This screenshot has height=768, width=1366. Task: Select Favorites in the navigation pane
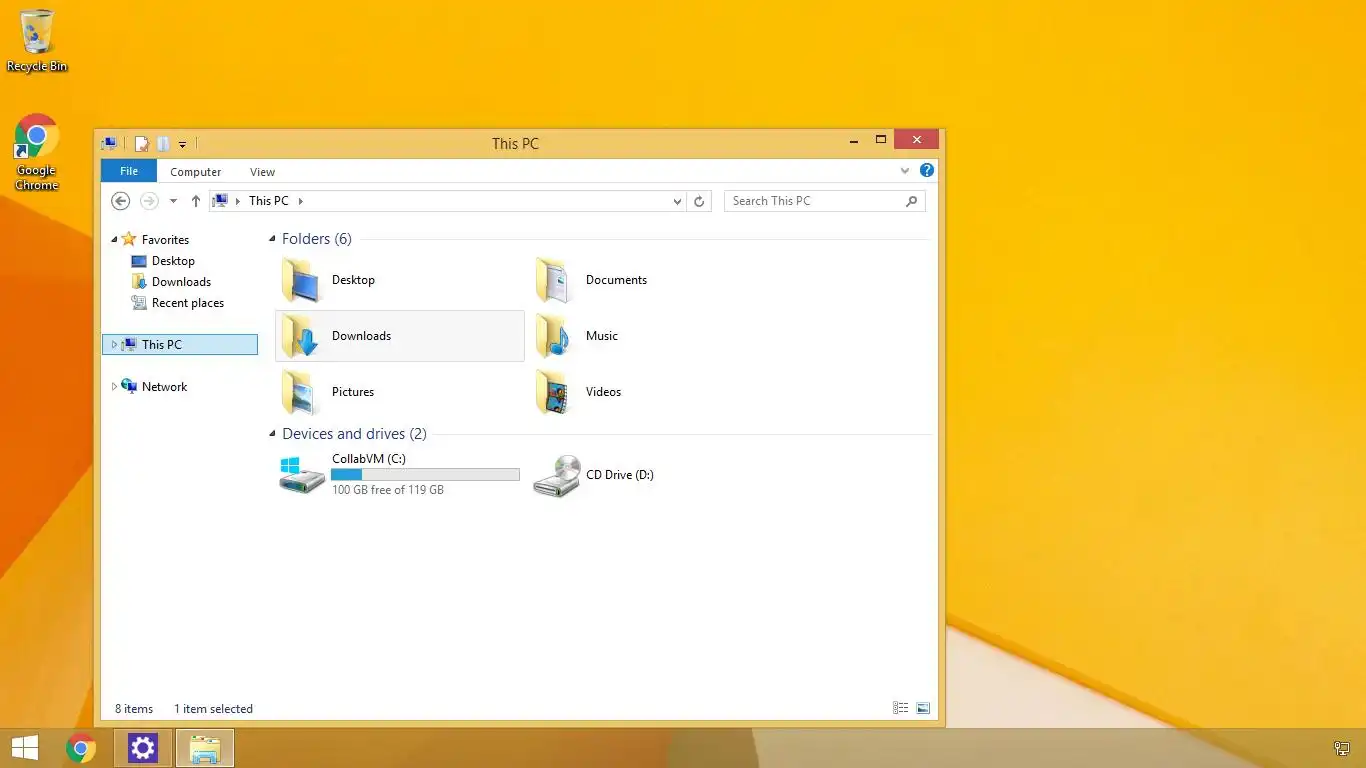[x=165, y=240]
